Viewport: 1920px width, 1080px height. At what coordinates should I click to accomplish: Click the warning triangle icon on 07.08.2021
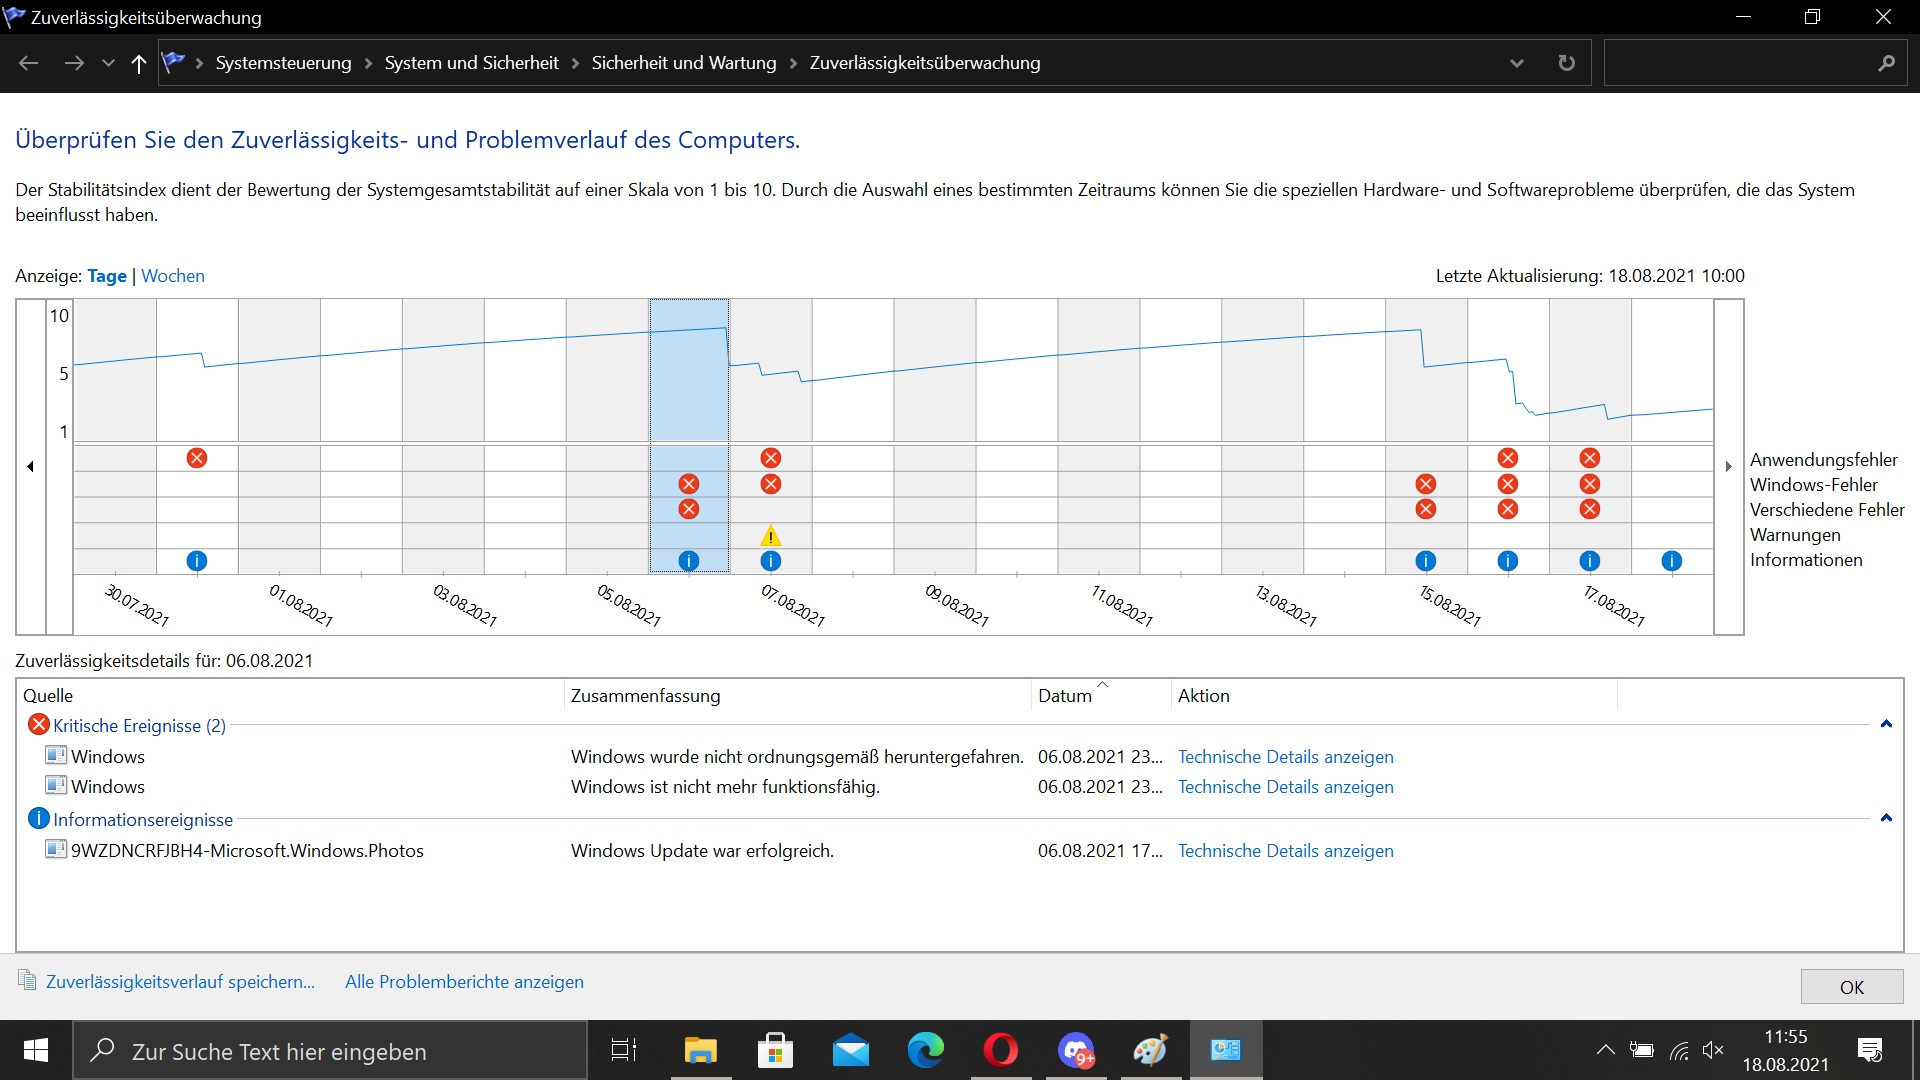tap(770, 536)
